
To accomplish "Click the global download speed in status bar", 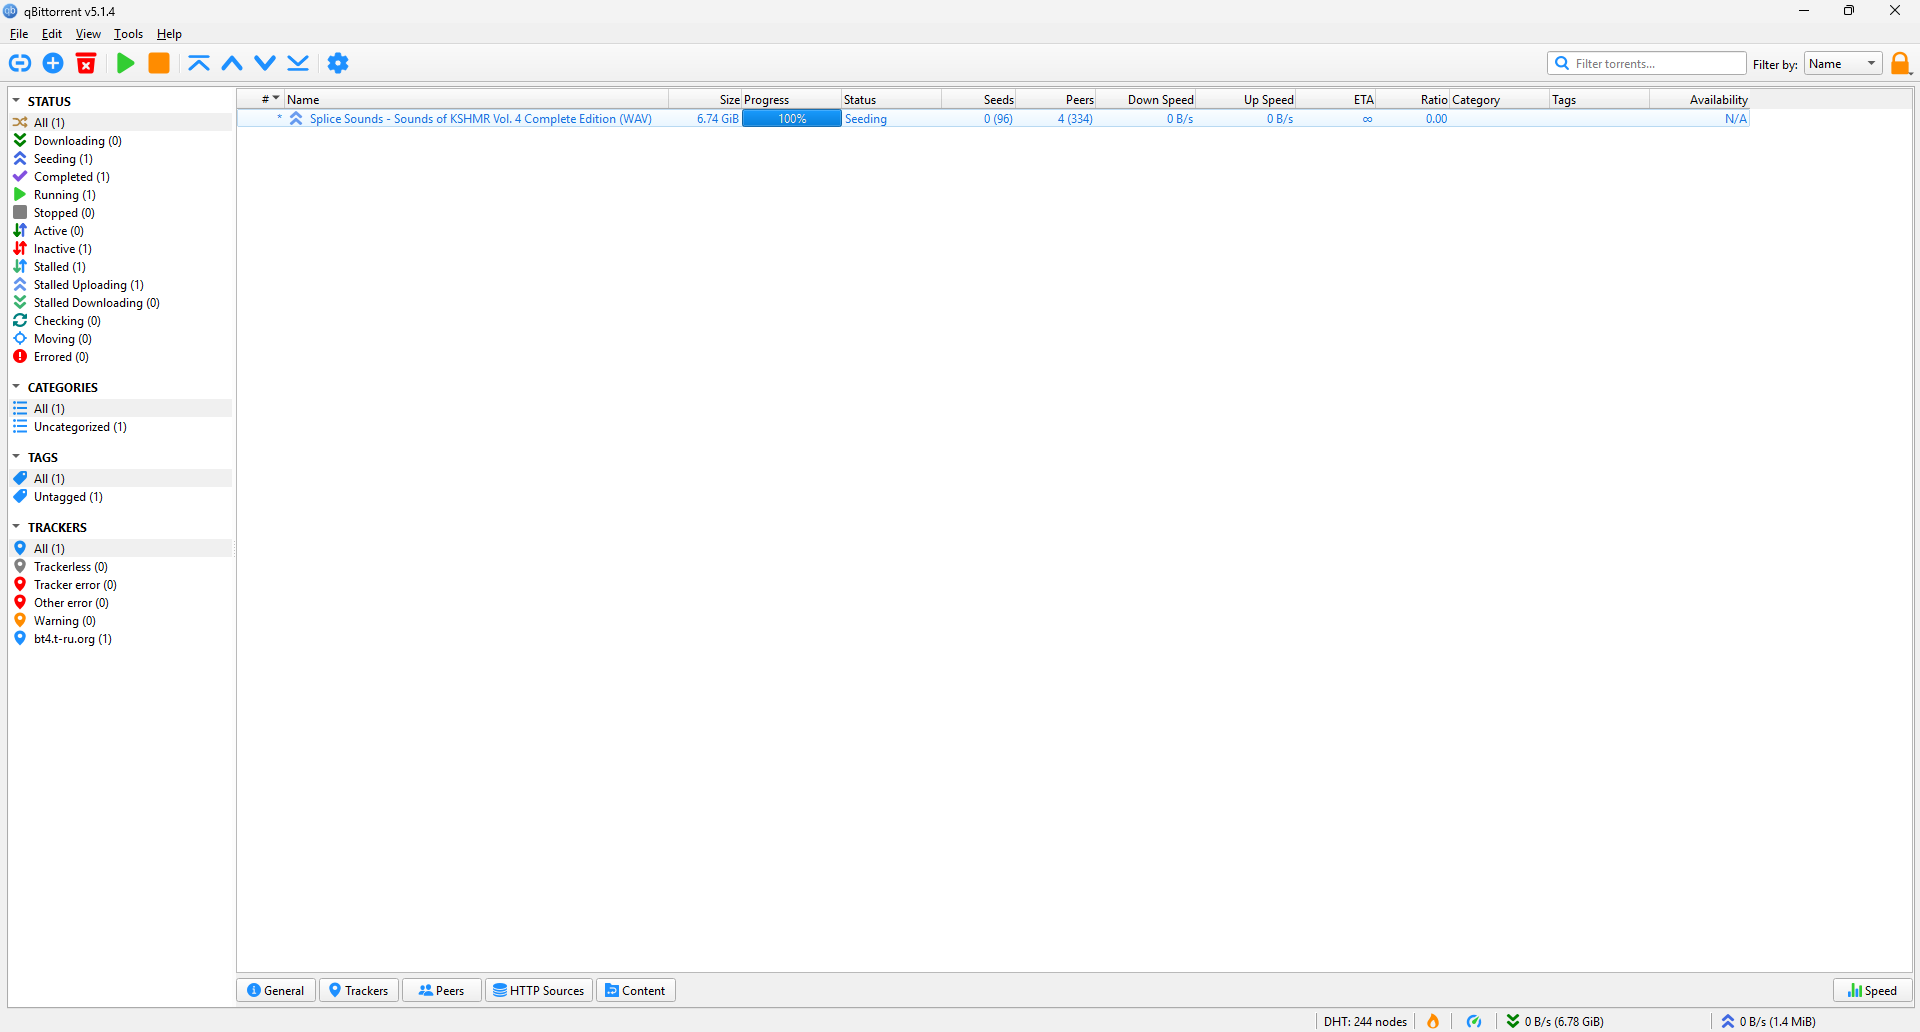I will point(1555,1021).
